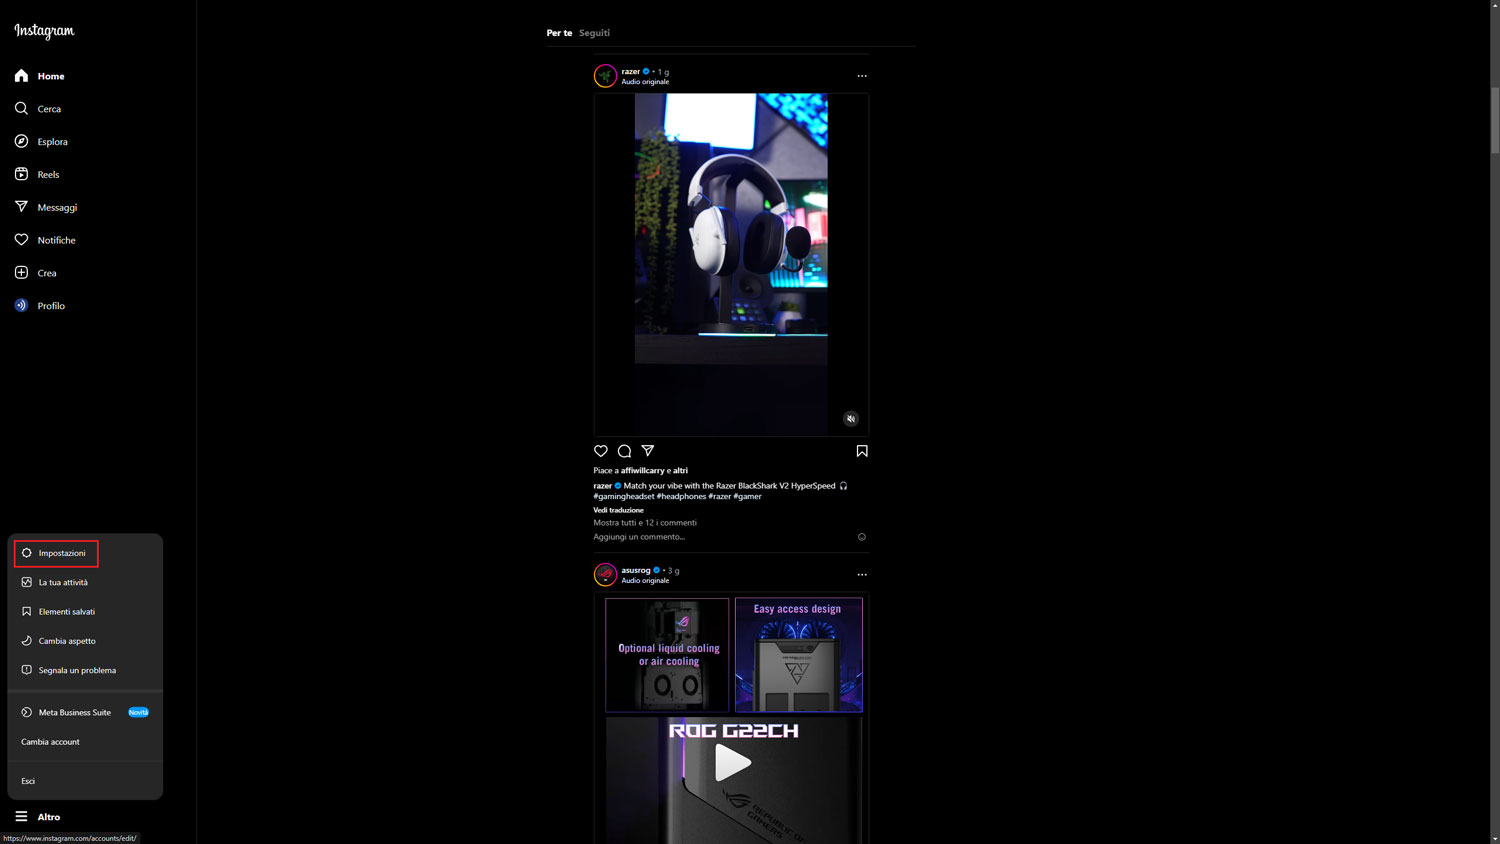Switch to the Seguiti tab
Image resolution: width=1500 pixels, height=844 pixels.
coord(594,33)
